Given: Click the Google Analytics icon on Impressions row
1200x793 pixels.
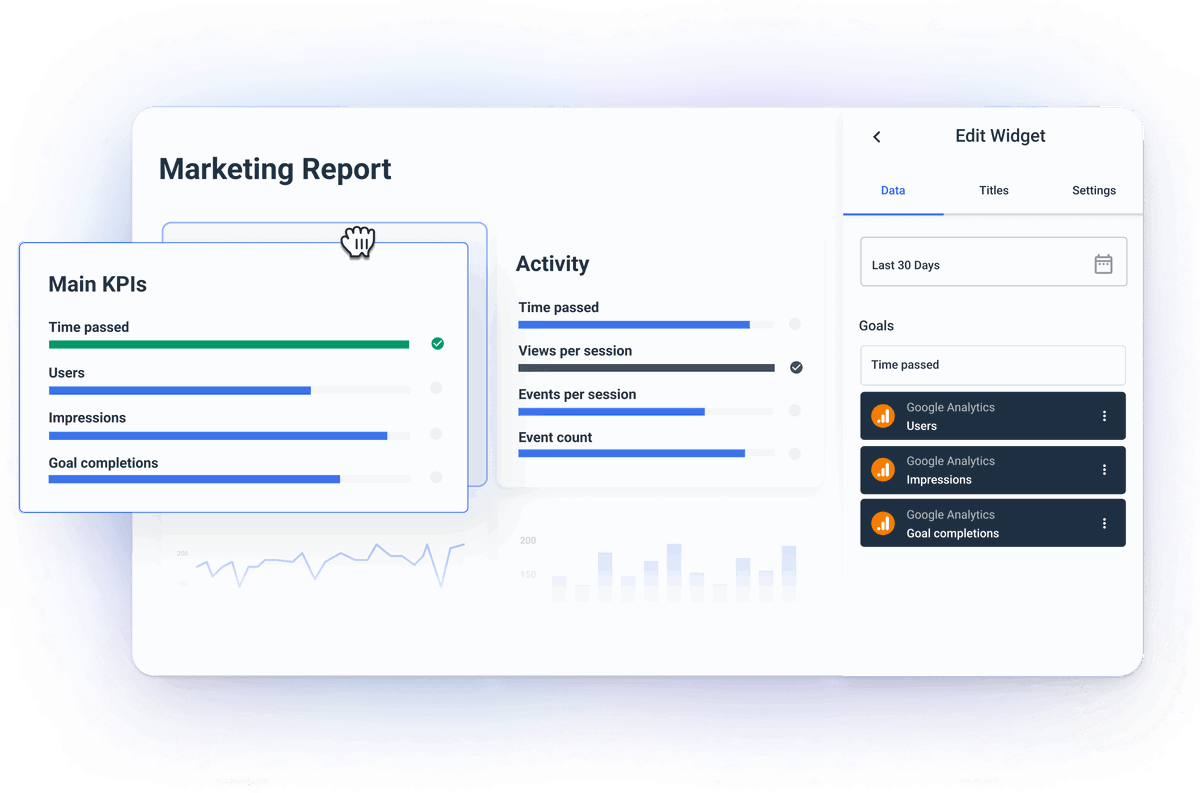Looking at the screenshot, I should [882, 469].
